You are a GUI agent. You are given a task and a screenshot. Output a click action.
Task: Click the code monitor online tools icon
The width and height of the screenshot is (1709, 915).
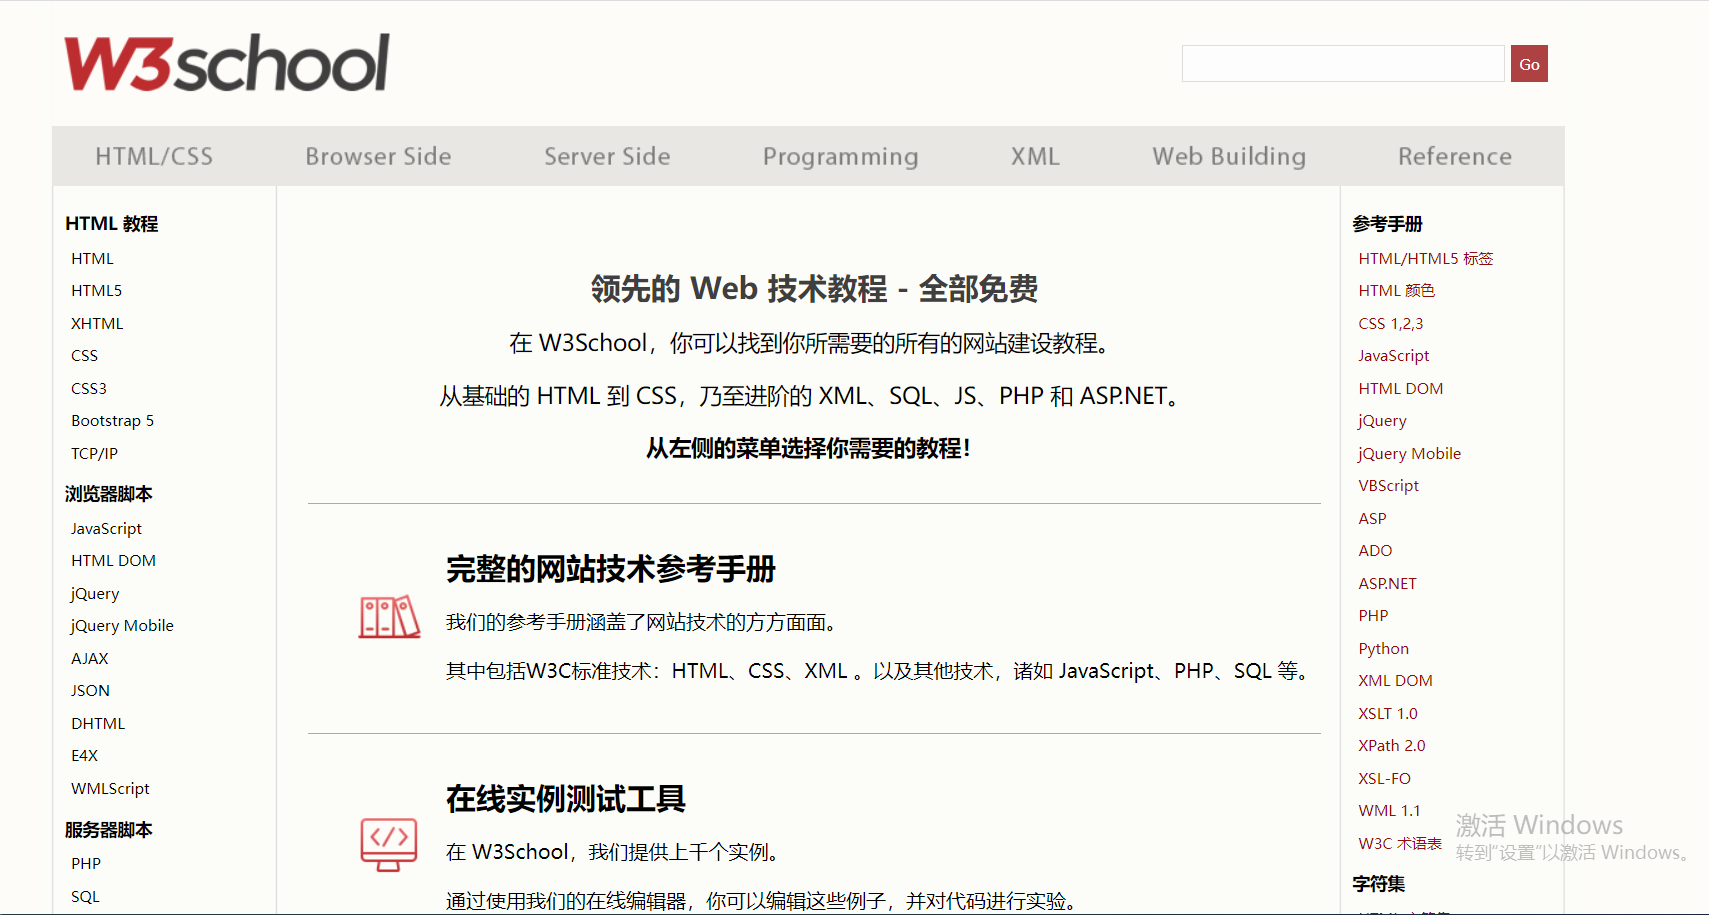(x=388, y=843)
